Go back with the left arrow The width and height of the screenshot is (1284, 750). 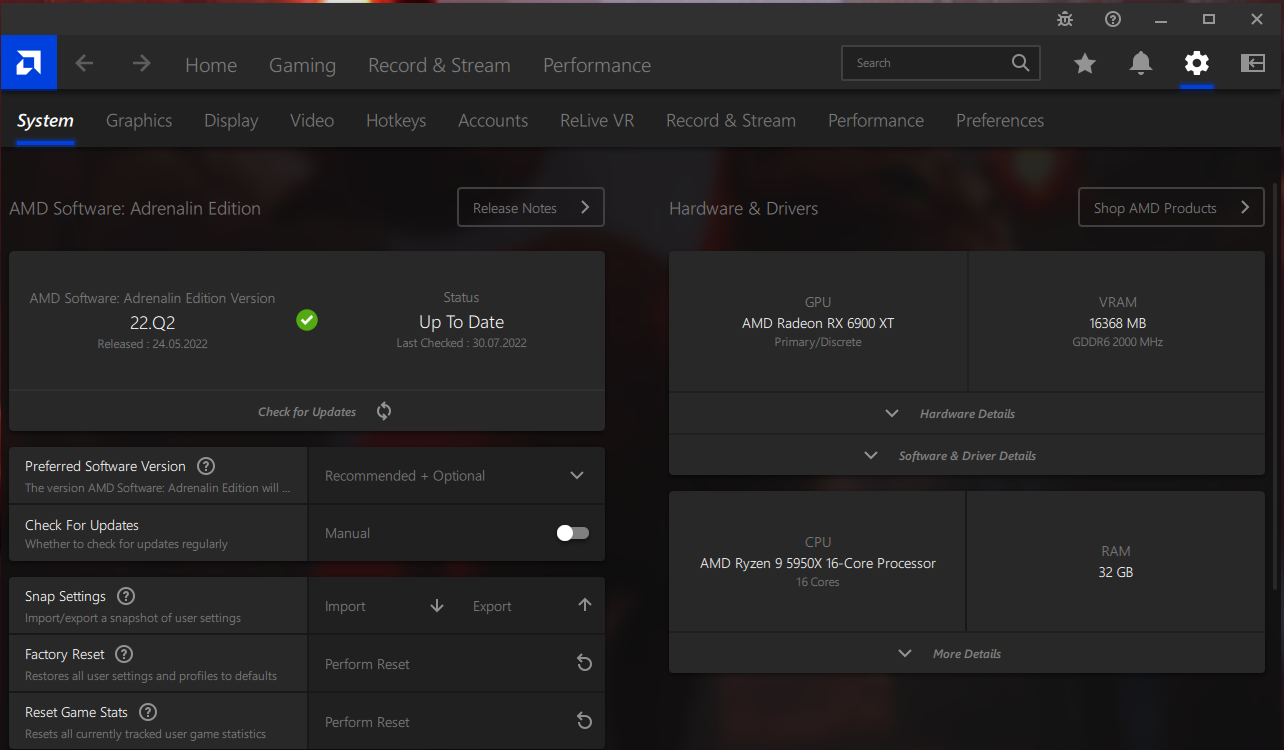point(84,63)
